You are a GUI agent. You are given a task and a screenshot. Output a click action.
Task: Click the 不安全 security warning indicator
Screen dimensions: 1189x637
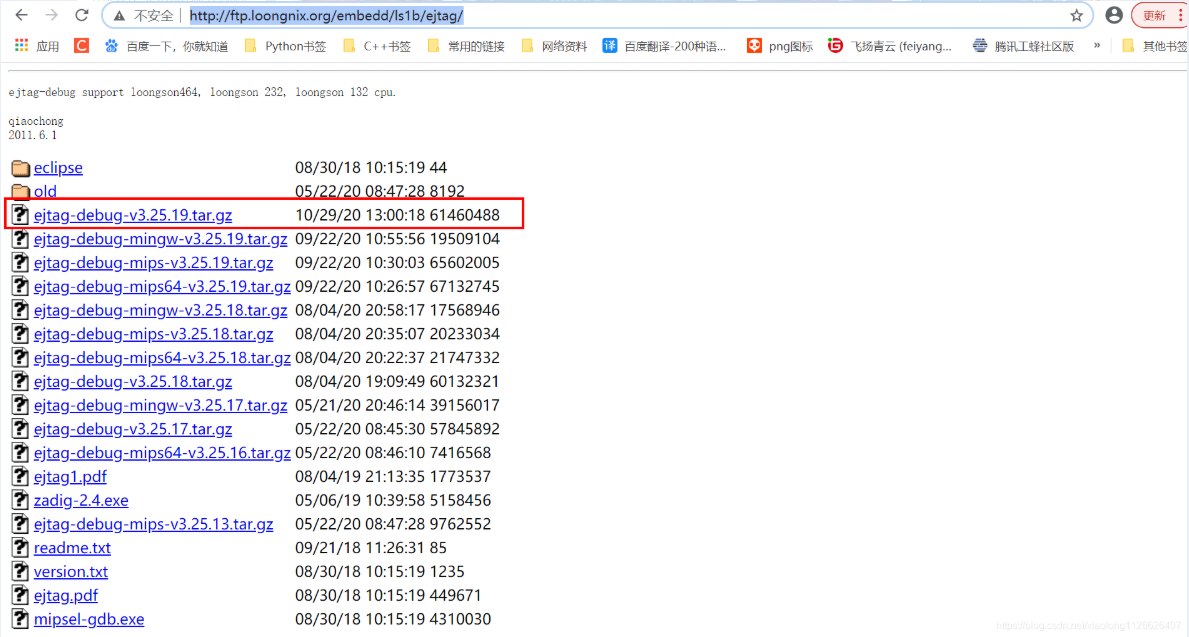tap(141, 15)
